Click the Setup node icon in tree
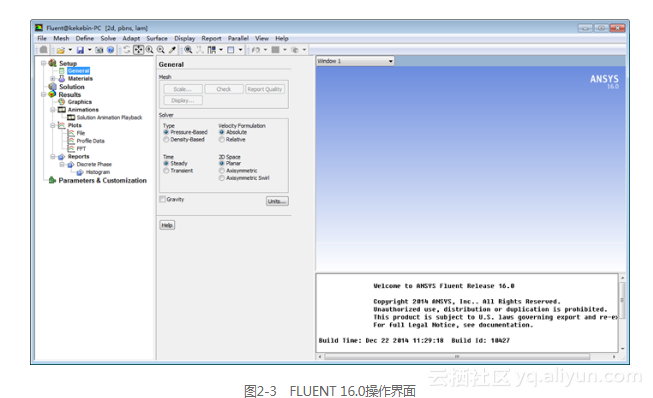 click(52, 63)
